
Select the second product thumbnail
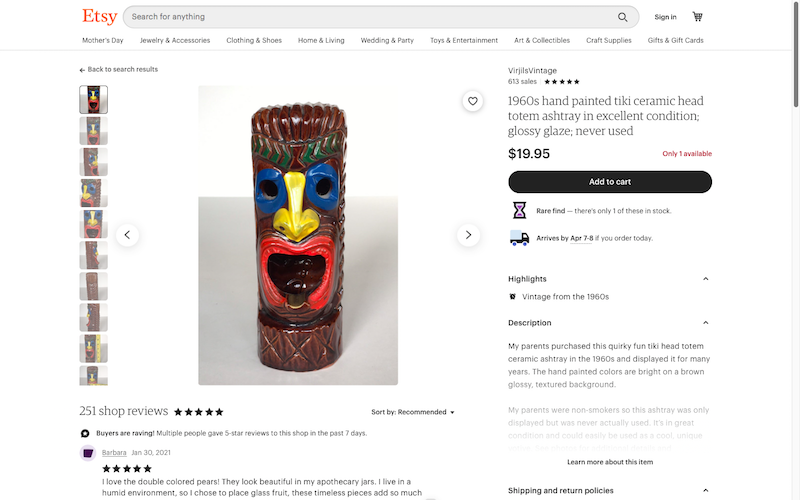click(93, 131)
